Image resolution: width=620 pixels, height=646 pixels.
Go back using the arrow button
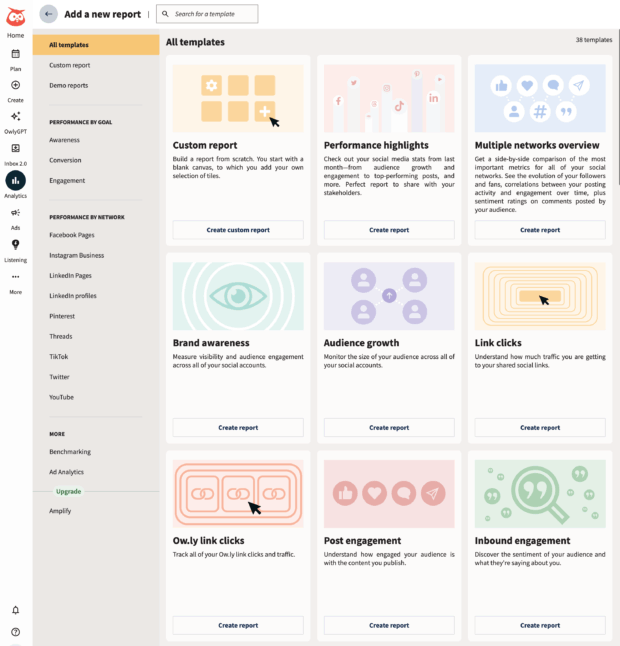(49, 14)
